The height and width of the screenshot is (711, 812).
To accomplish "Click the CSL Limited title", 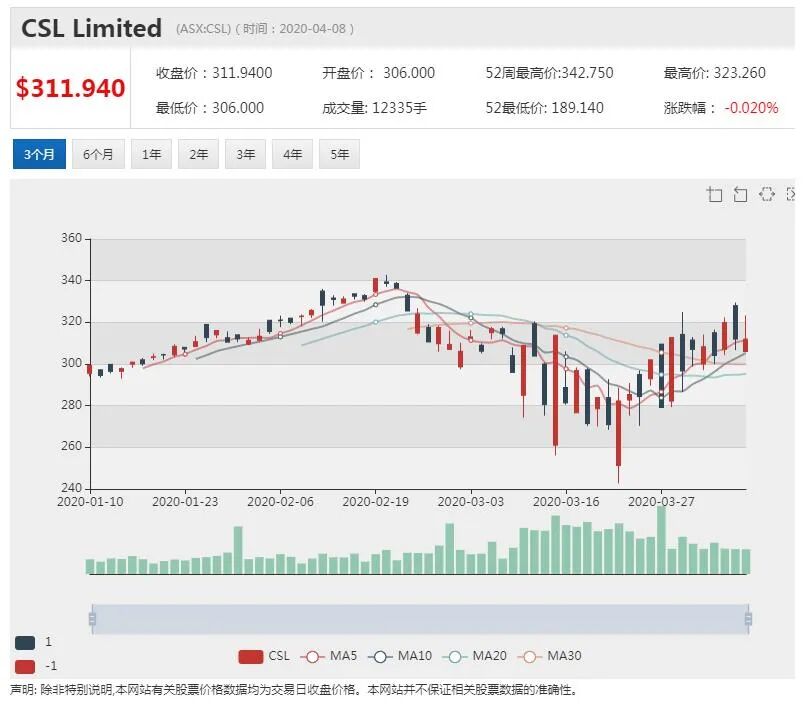I will [92, 28].
